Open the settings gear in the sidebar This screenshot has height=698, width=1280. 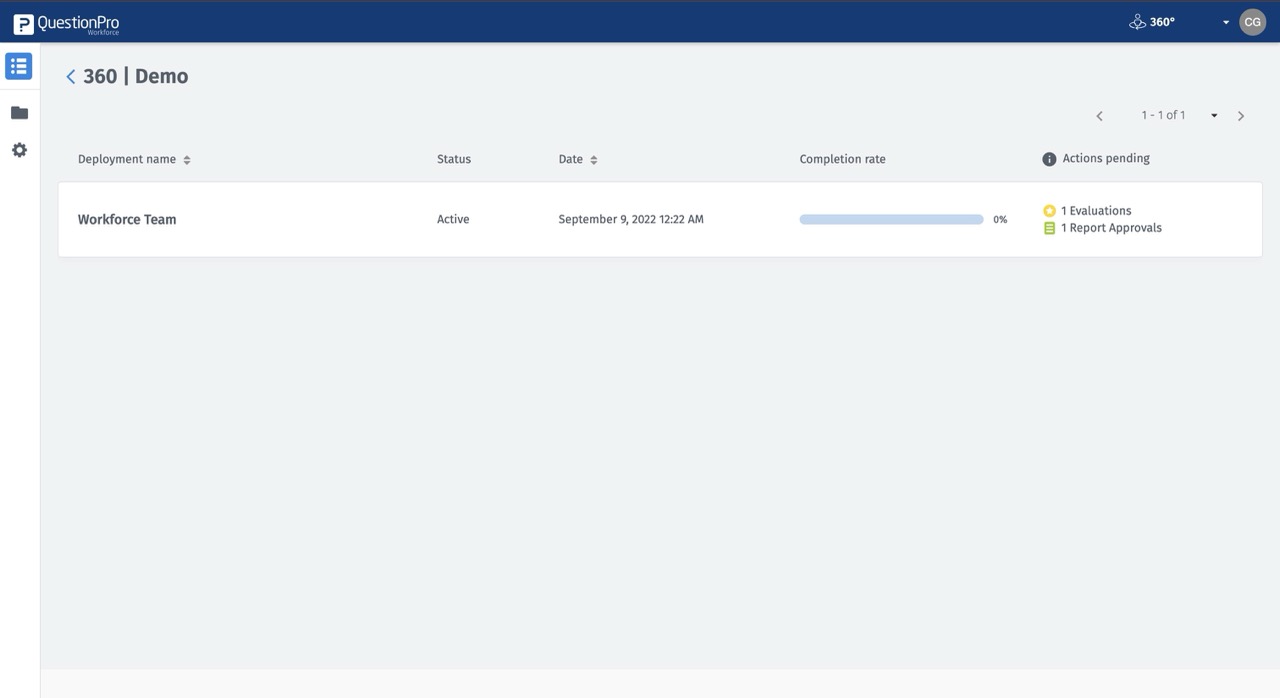[x=18, y=149]
